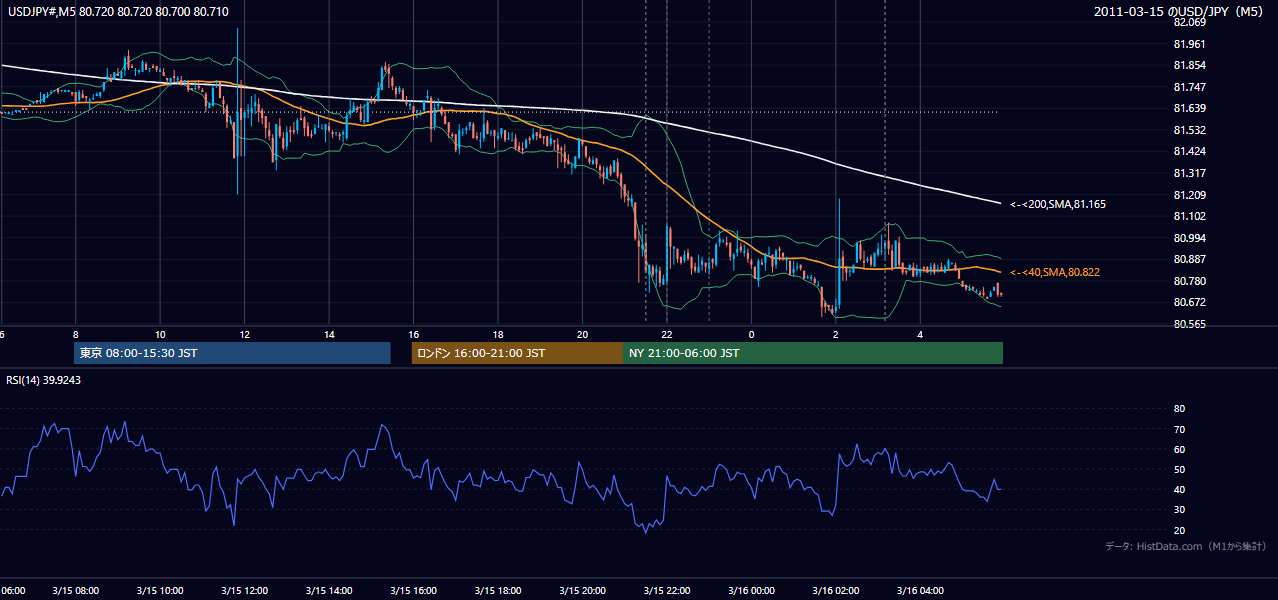Click the RSI scale value 20
Image resolution: width=1278 pixels, height=600 pixels.
click(1179, 530)
